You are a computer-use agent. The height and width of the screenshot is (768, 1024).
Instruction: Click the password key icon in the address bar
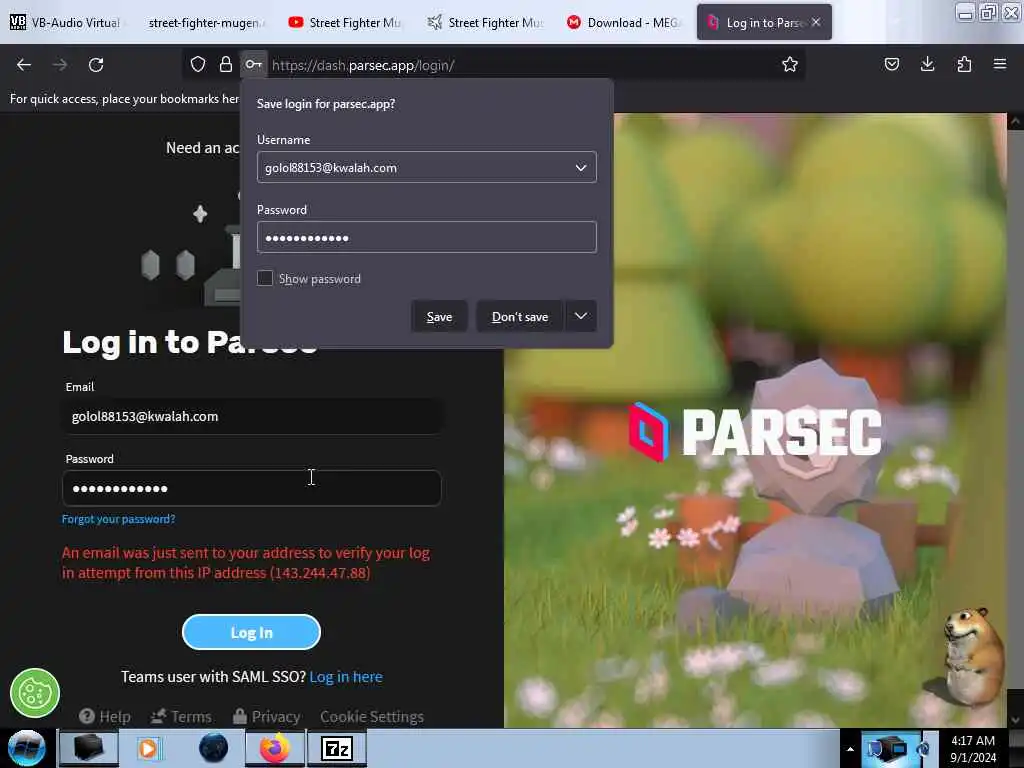(x=253, y=65)
